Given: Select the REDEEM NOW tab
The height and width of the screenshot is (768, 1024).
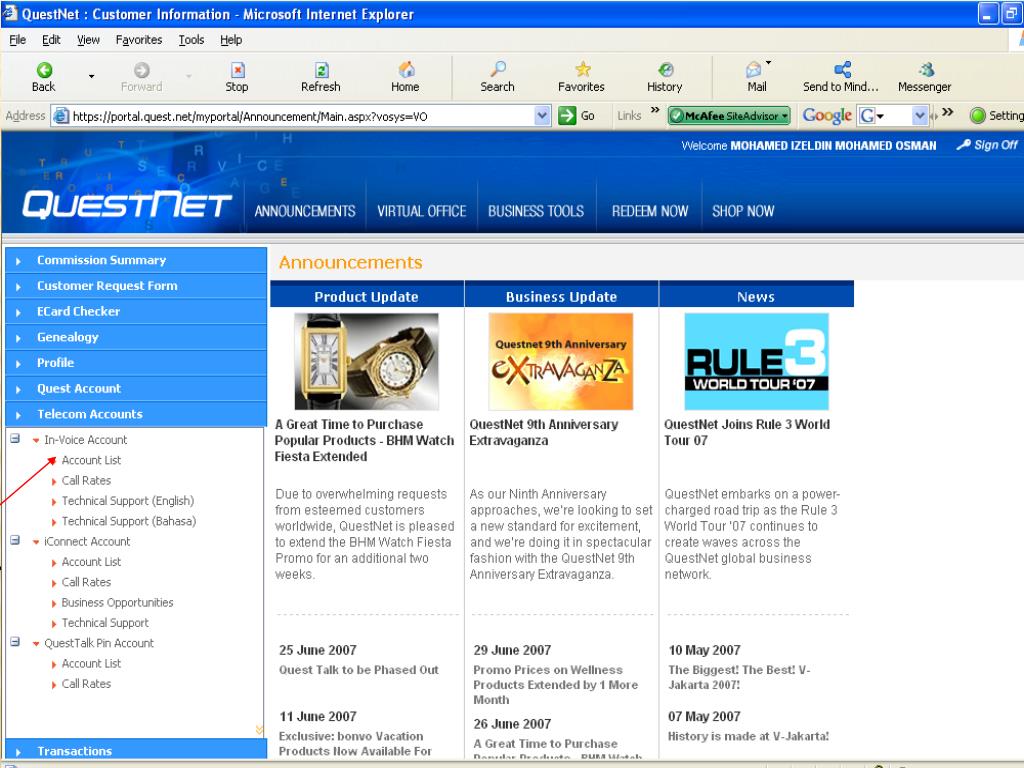Looking at the screenshot, I should coord(650,211).
